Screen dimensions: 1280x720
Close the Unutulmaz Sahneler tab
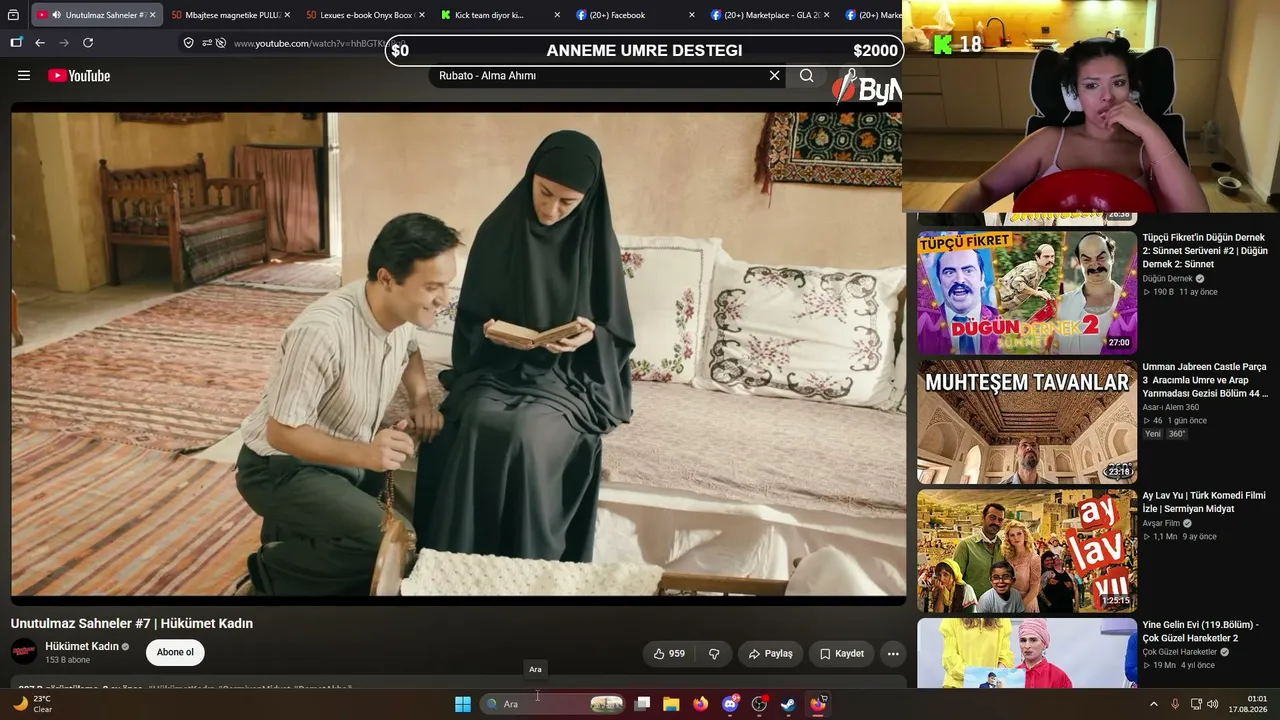click(152, 15)
